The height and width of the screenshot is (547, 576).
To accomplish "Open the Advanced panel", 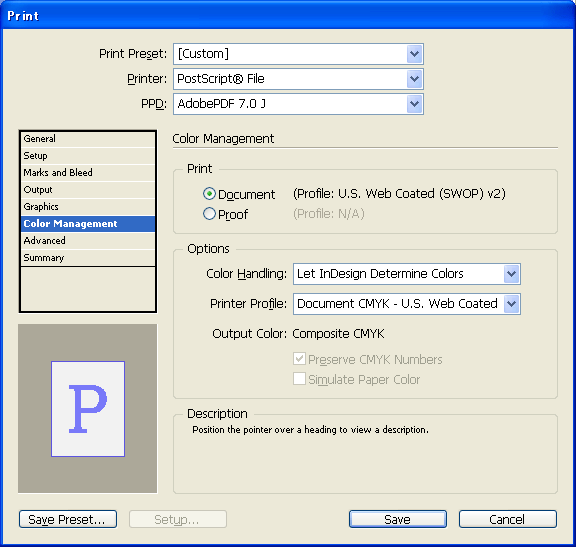I will coord(88,240).
